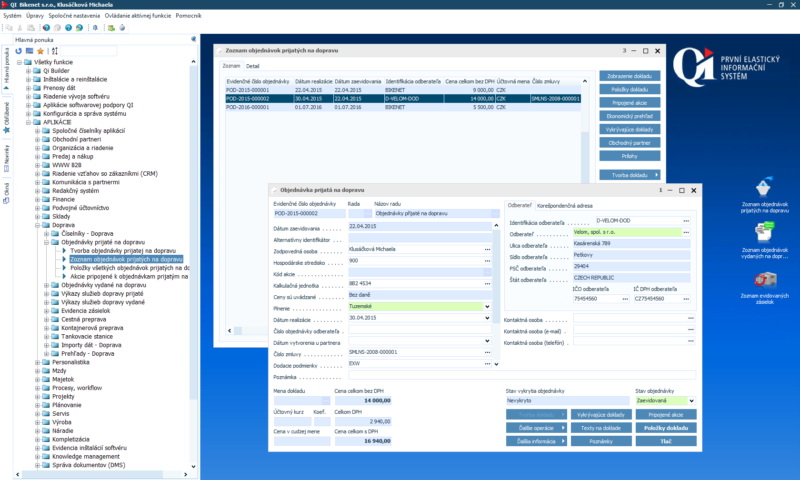
Task: Click the Novinky vertical sidebar tab
Action: [x=7, y=157]
